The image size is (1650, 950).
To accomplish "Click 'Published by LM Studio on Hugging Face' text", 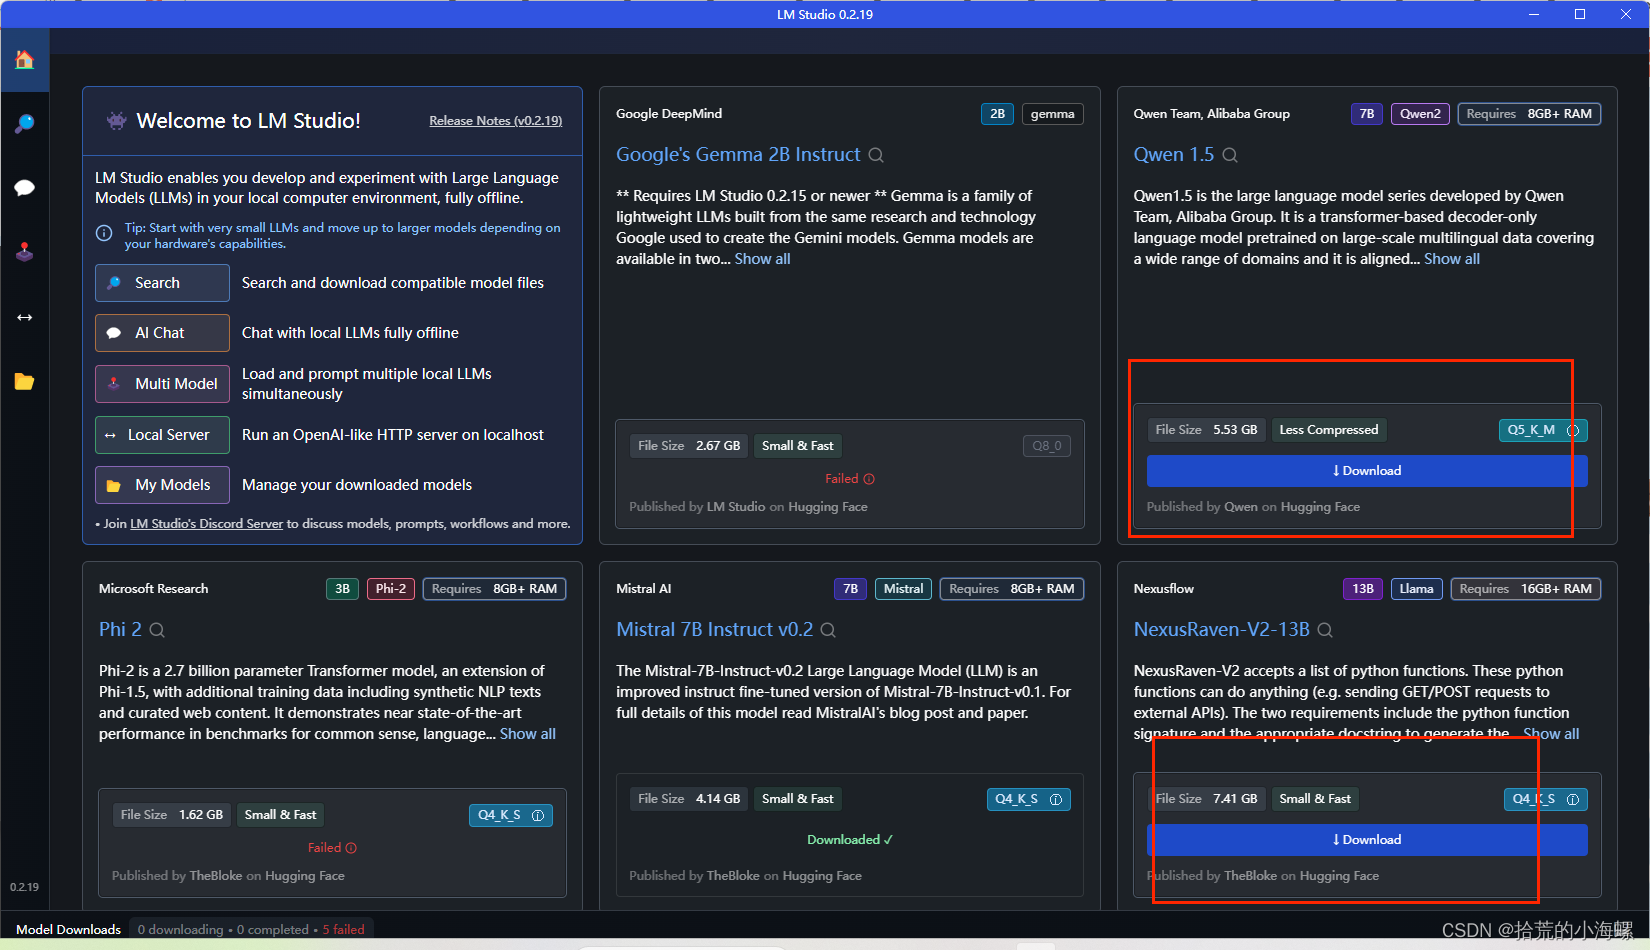I will tap(748, 507).
